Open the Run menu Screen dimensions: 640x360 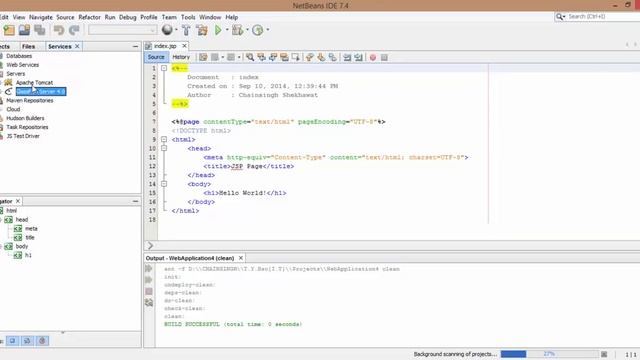pos(110,17)
